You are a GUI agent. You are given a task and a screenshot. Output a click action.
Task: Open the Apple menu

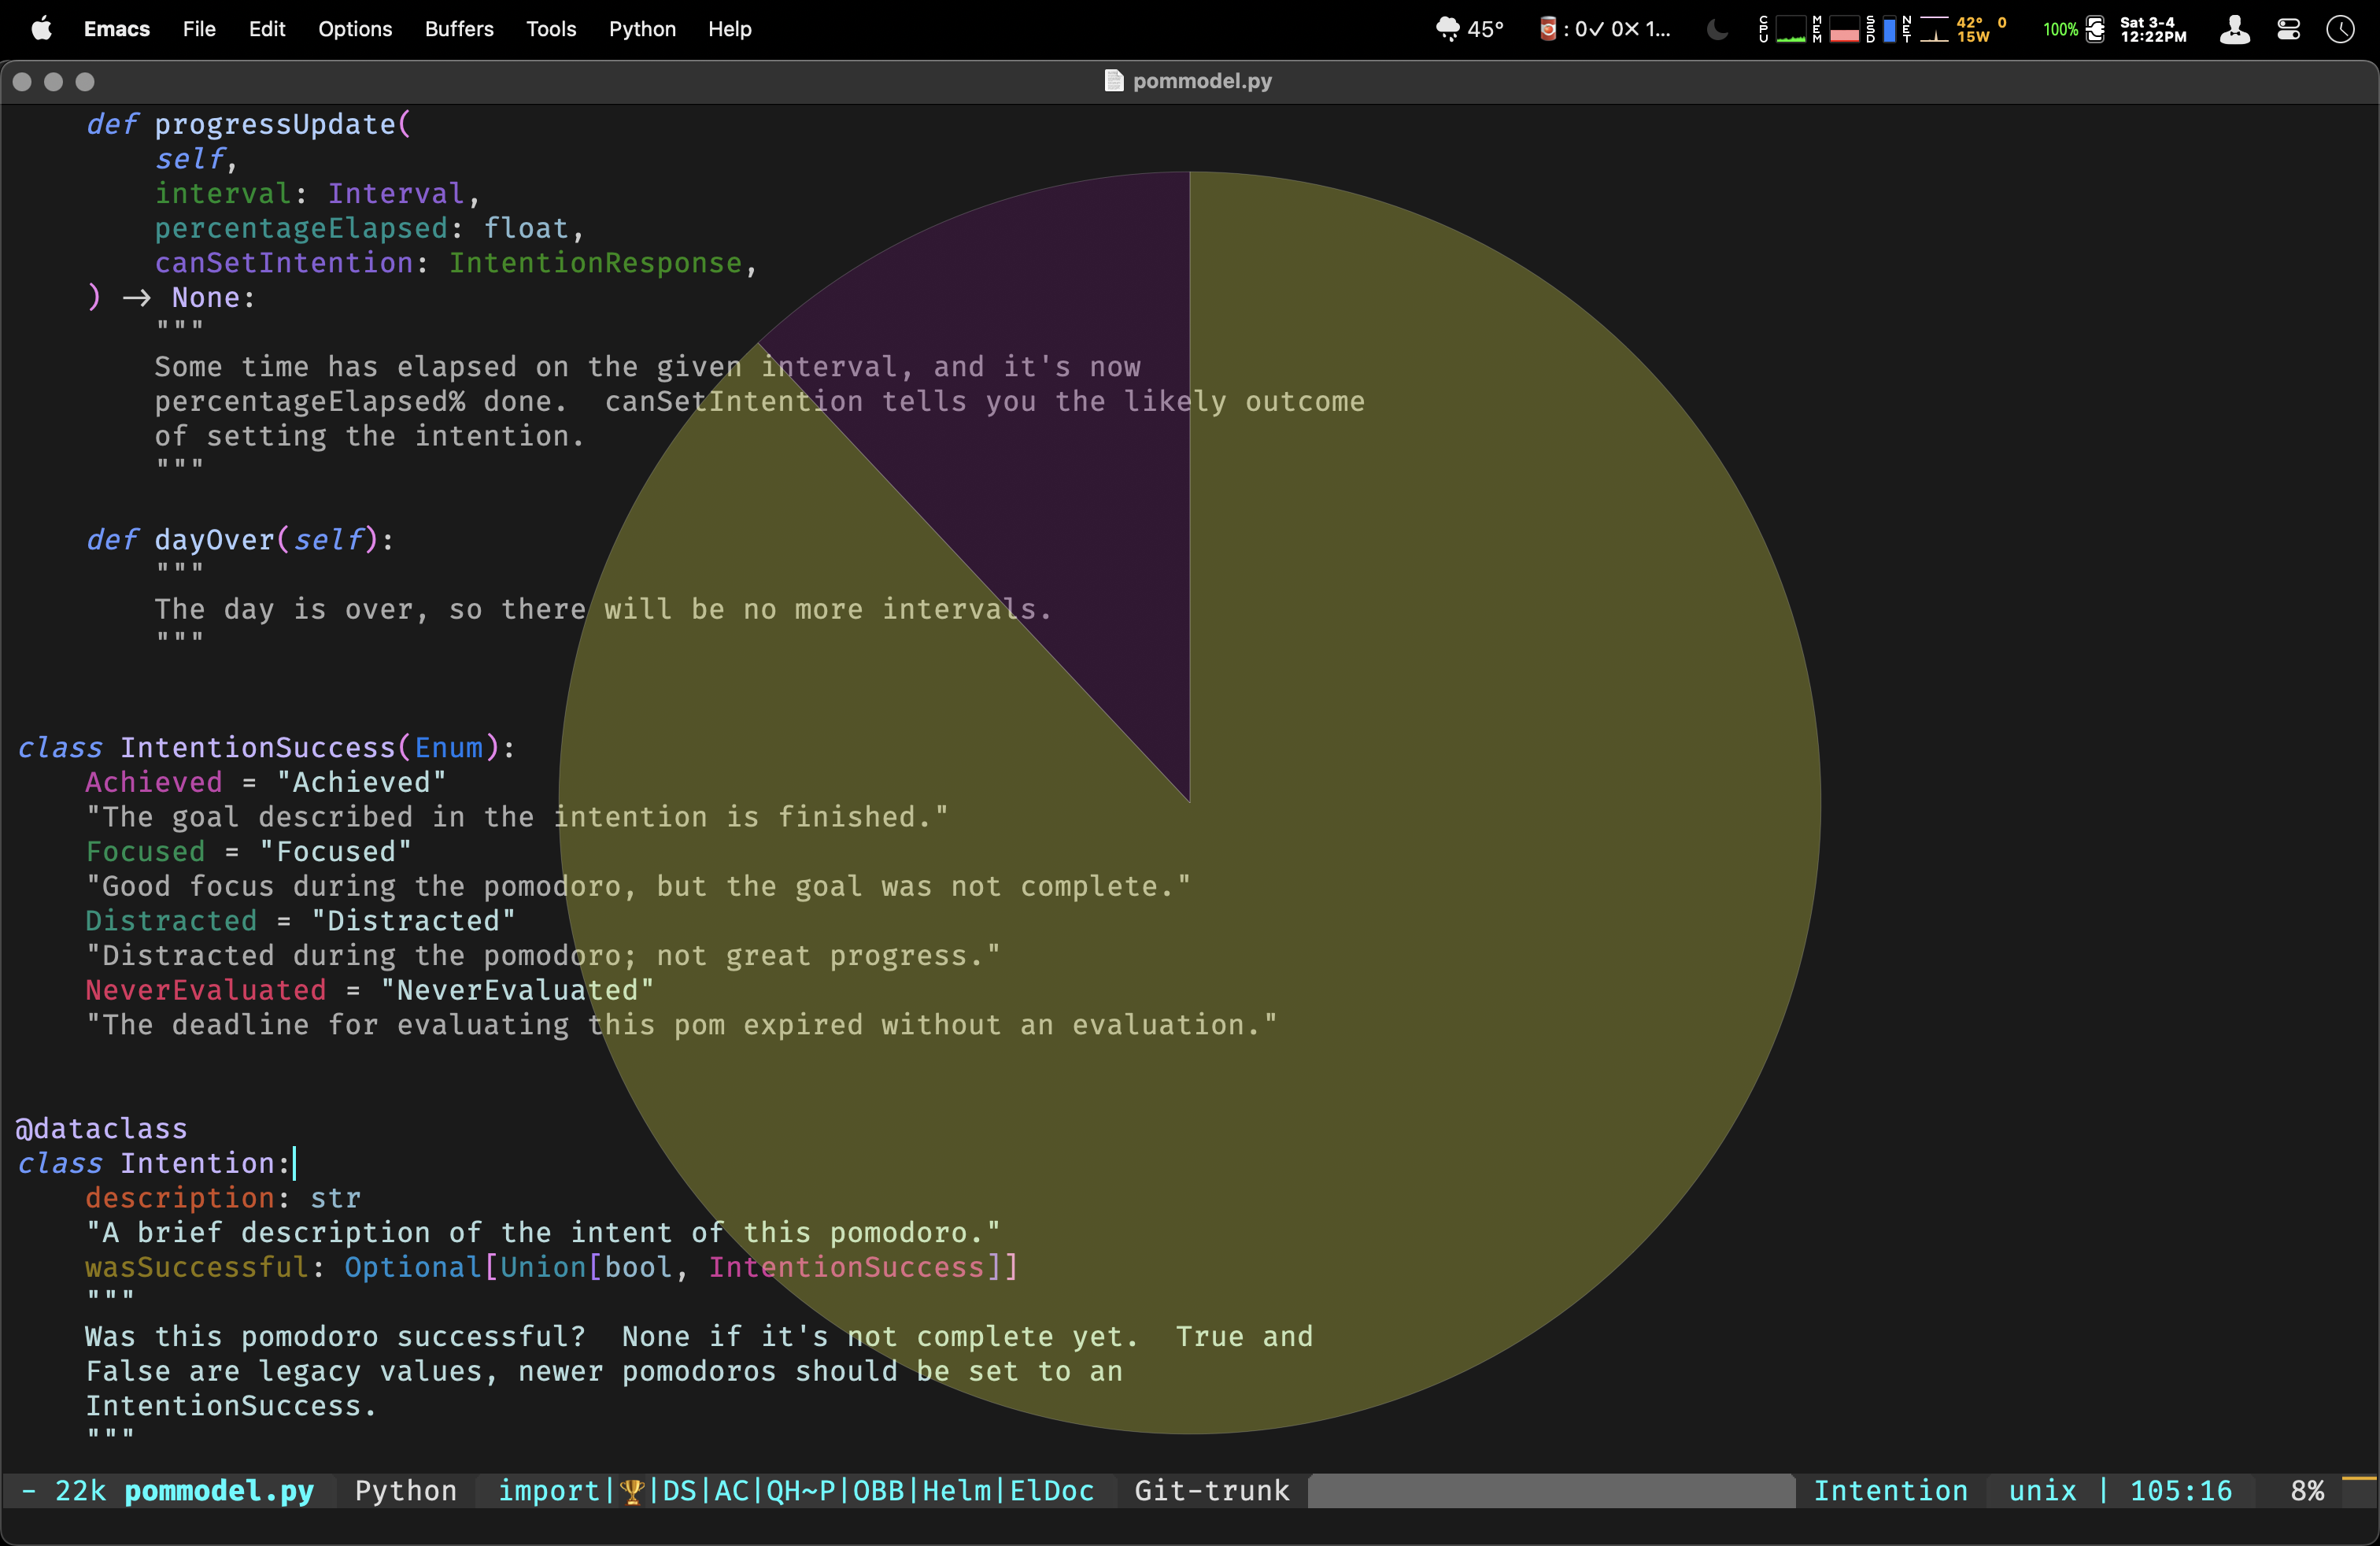tap(41, 29)
